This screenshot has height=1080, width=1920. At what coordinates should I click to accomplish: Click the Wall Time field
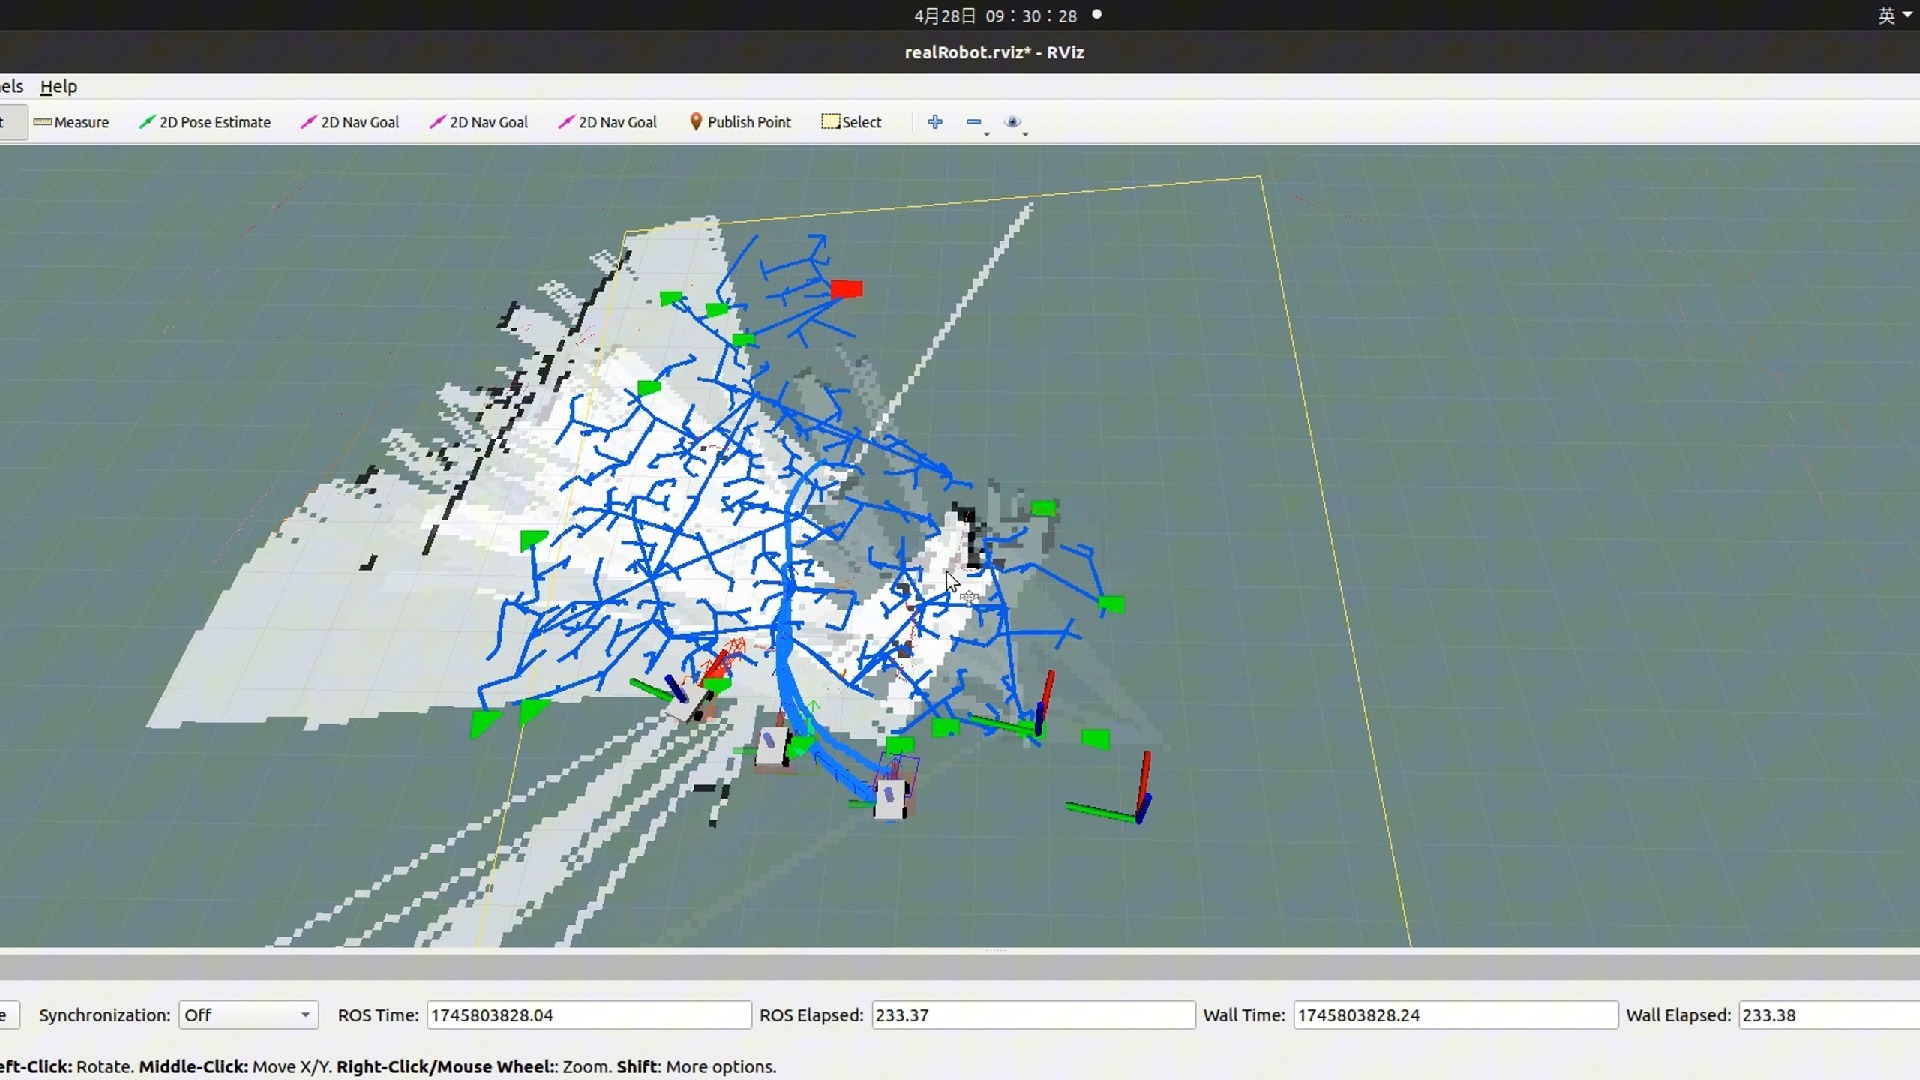[x=1455, y=1015]
